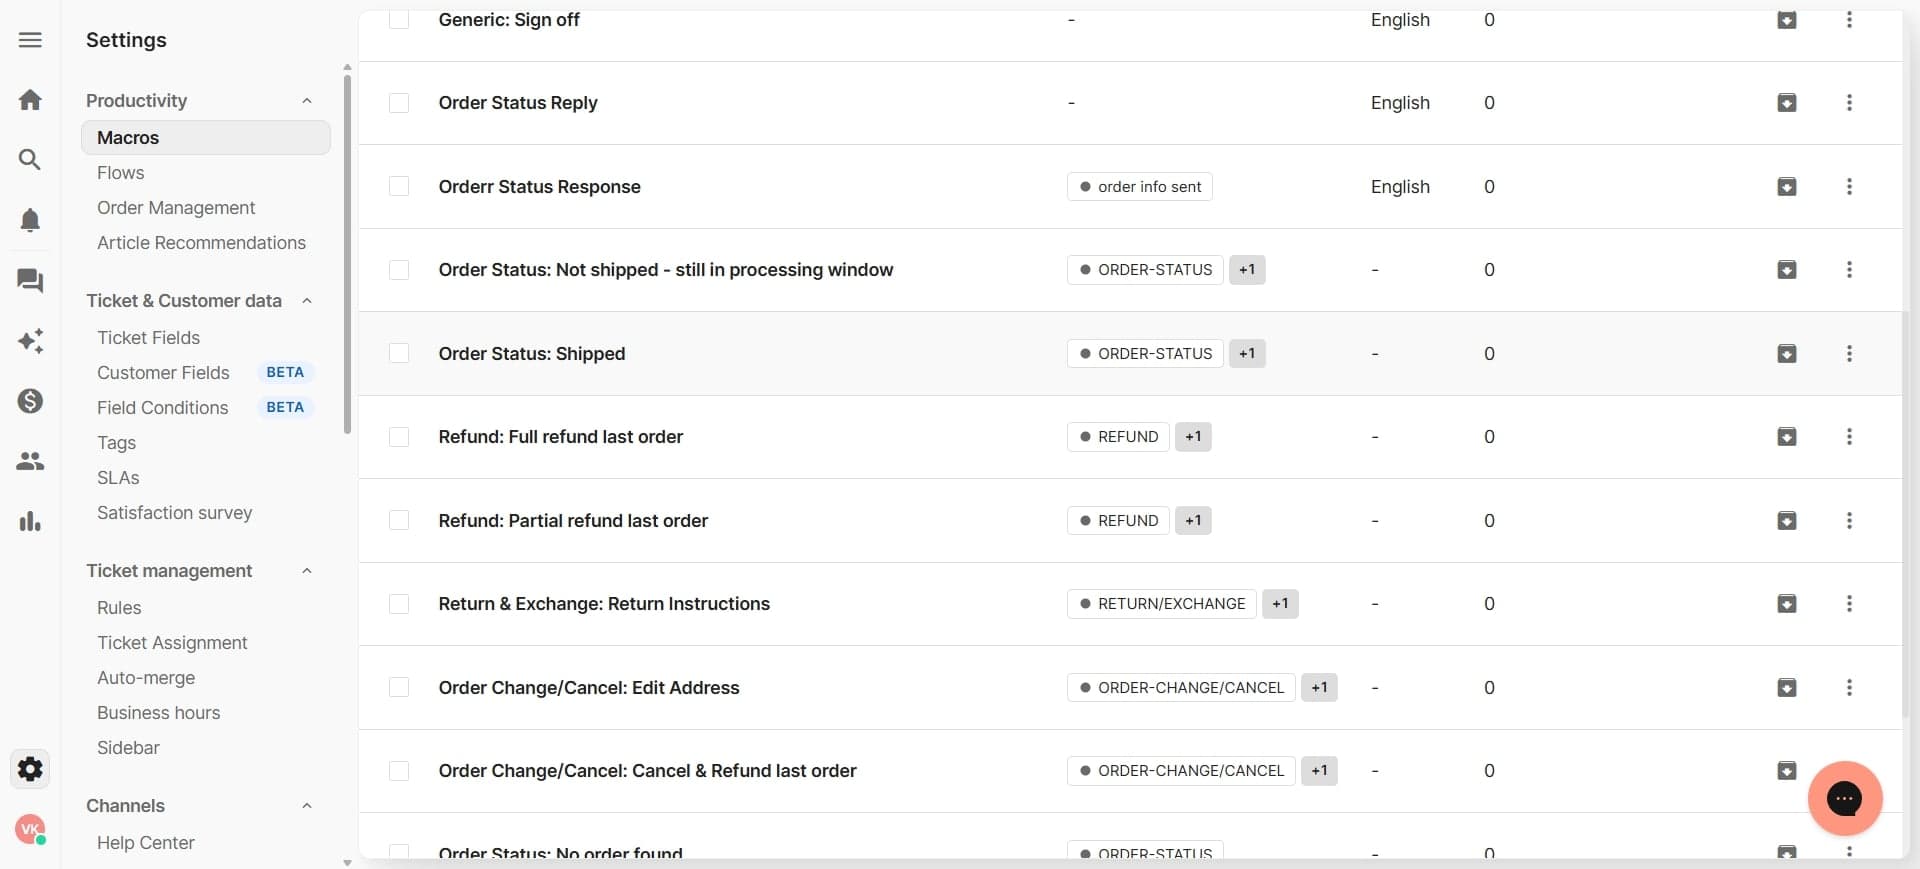Tick the checkbox beside Order Status: Shipped
This screenshot has width=1920, height=869.
(x=399, y=354)
